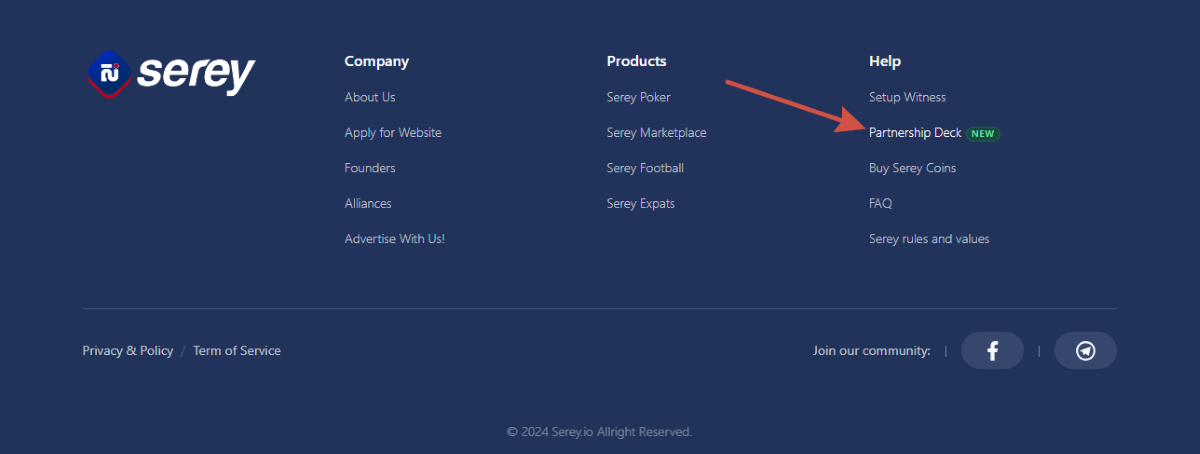The image size is (1200, 454).
Task: Click Buy Serey Coins
Action: click(912, 168)
